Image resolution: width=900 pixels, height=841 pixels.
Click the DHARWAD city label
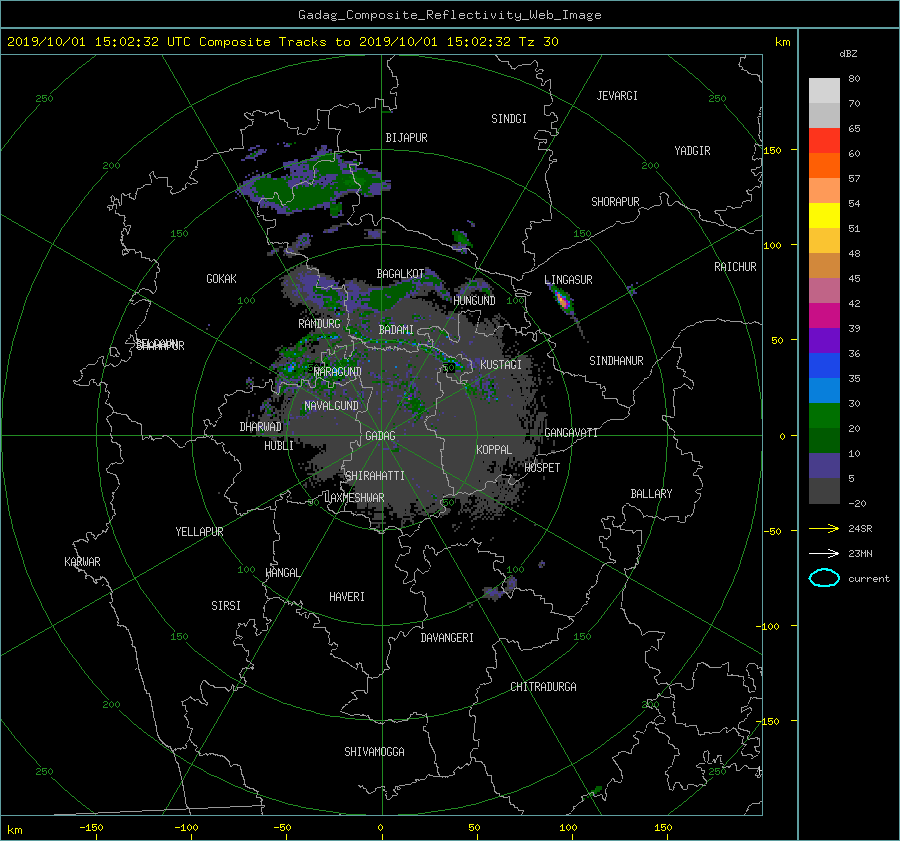[x=261, y=427]
